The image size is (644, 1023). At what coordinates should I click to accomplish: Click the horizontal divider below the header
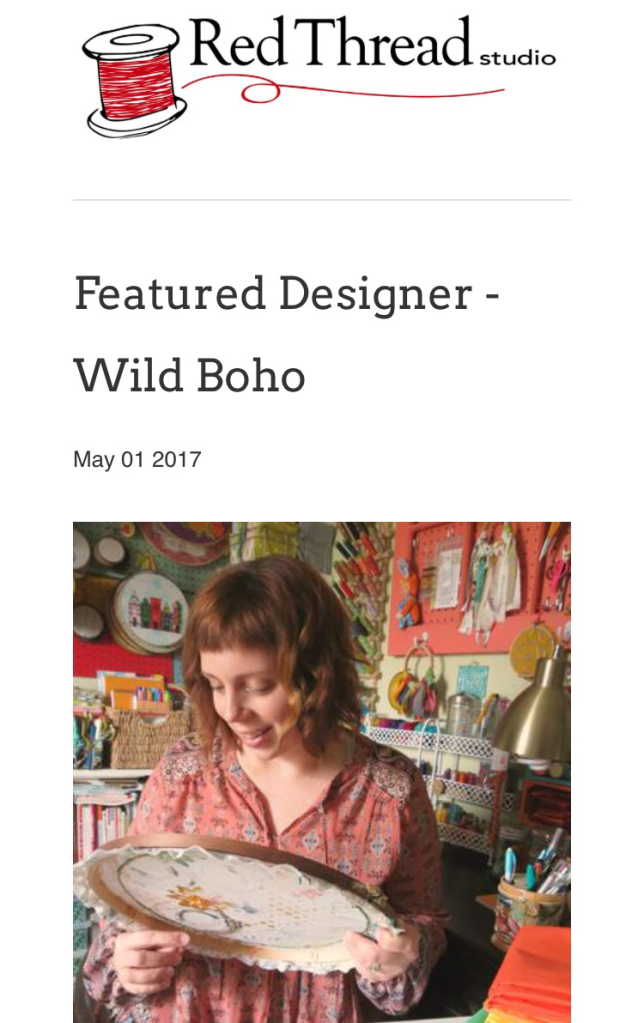[322, 200]
